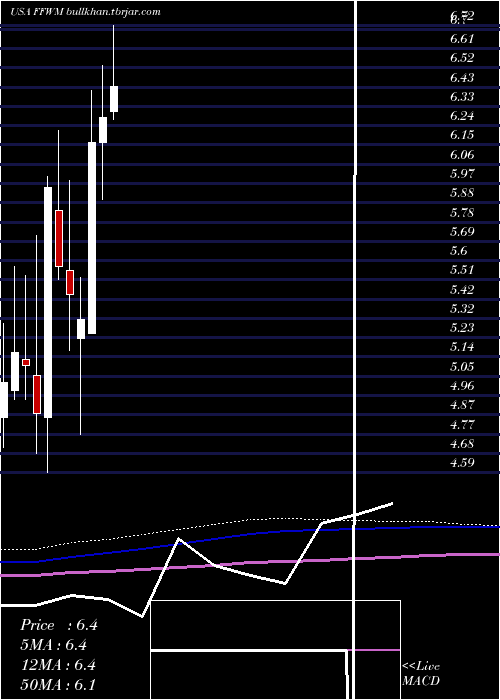Screen dimensions: 500x700
Task: Click the '12MA : 6.4' readout
Action: click(x=59, y=665)
